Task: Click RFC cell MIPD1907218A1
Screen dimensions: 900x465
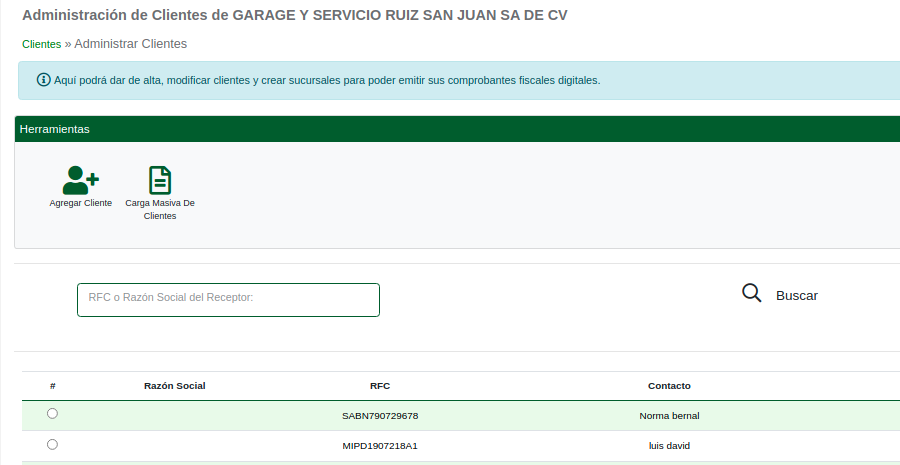Action: (x=380, y=446)
